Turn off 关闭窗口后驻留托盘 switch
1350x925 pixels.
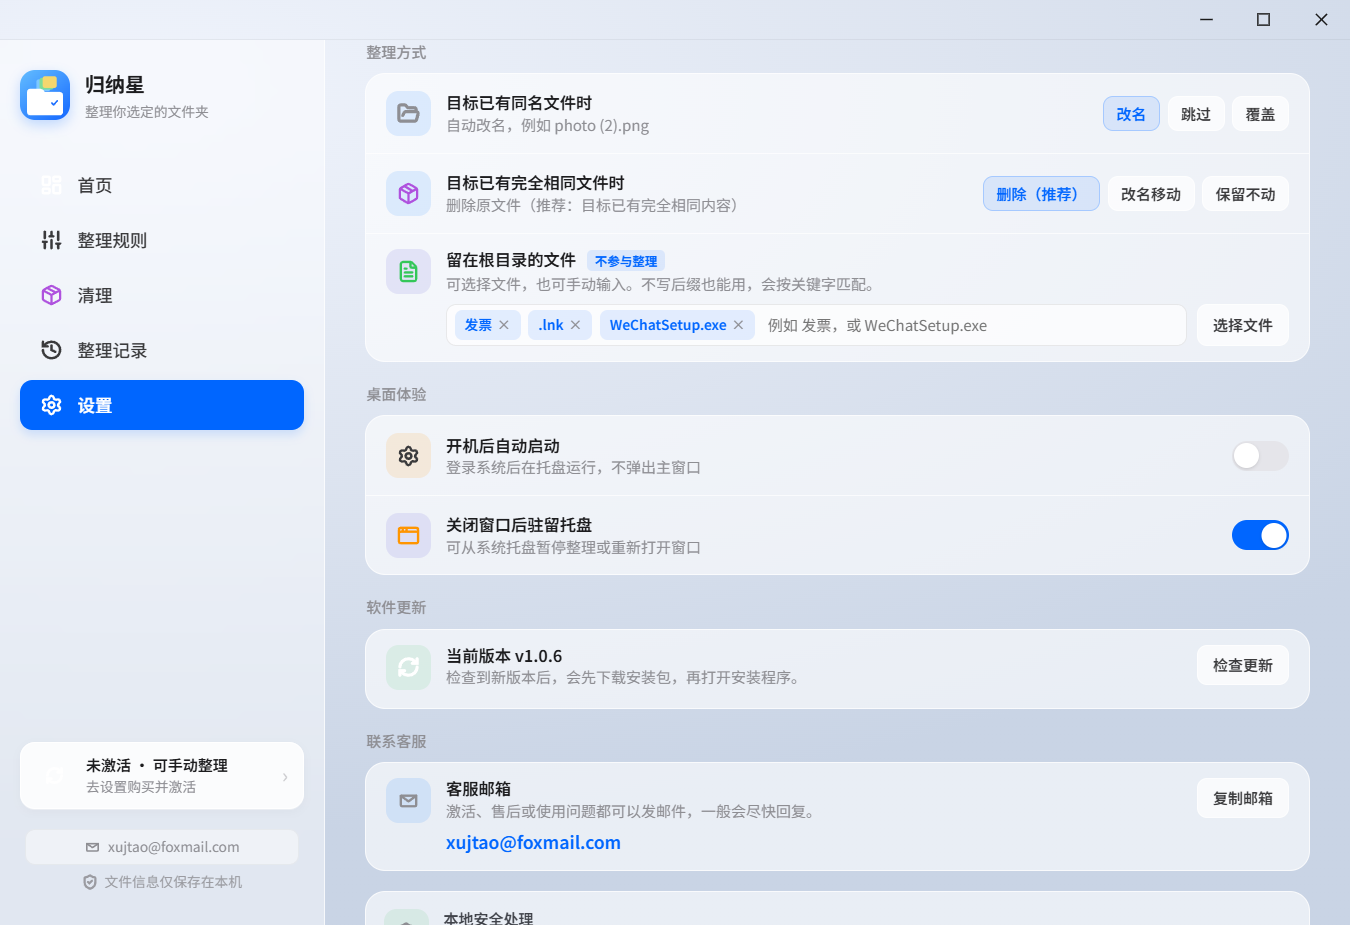click(1260, 535)
